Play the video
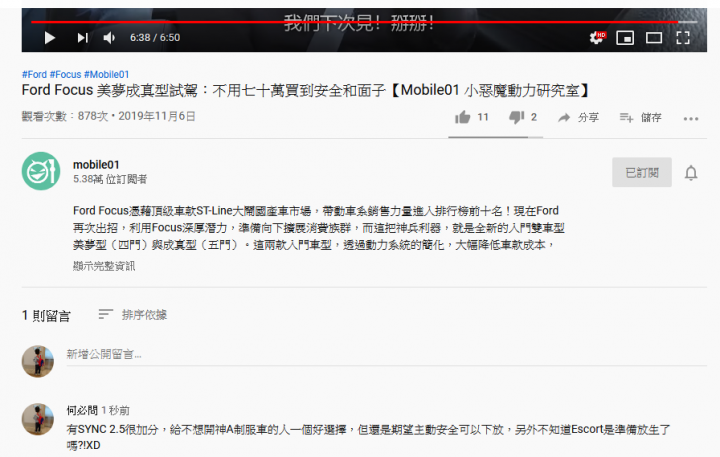The image size is (720, 457). tap(50, 38)
